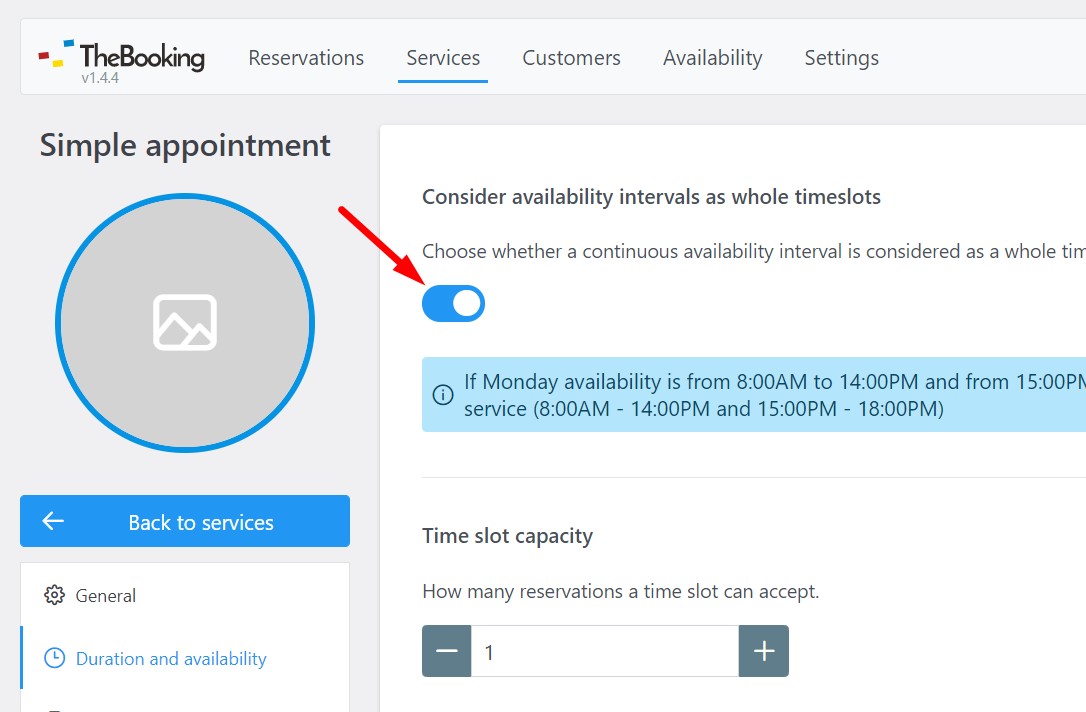Click the Monday availability info notice
This screenshot has width=1086, height=712.
pos(754,395)
